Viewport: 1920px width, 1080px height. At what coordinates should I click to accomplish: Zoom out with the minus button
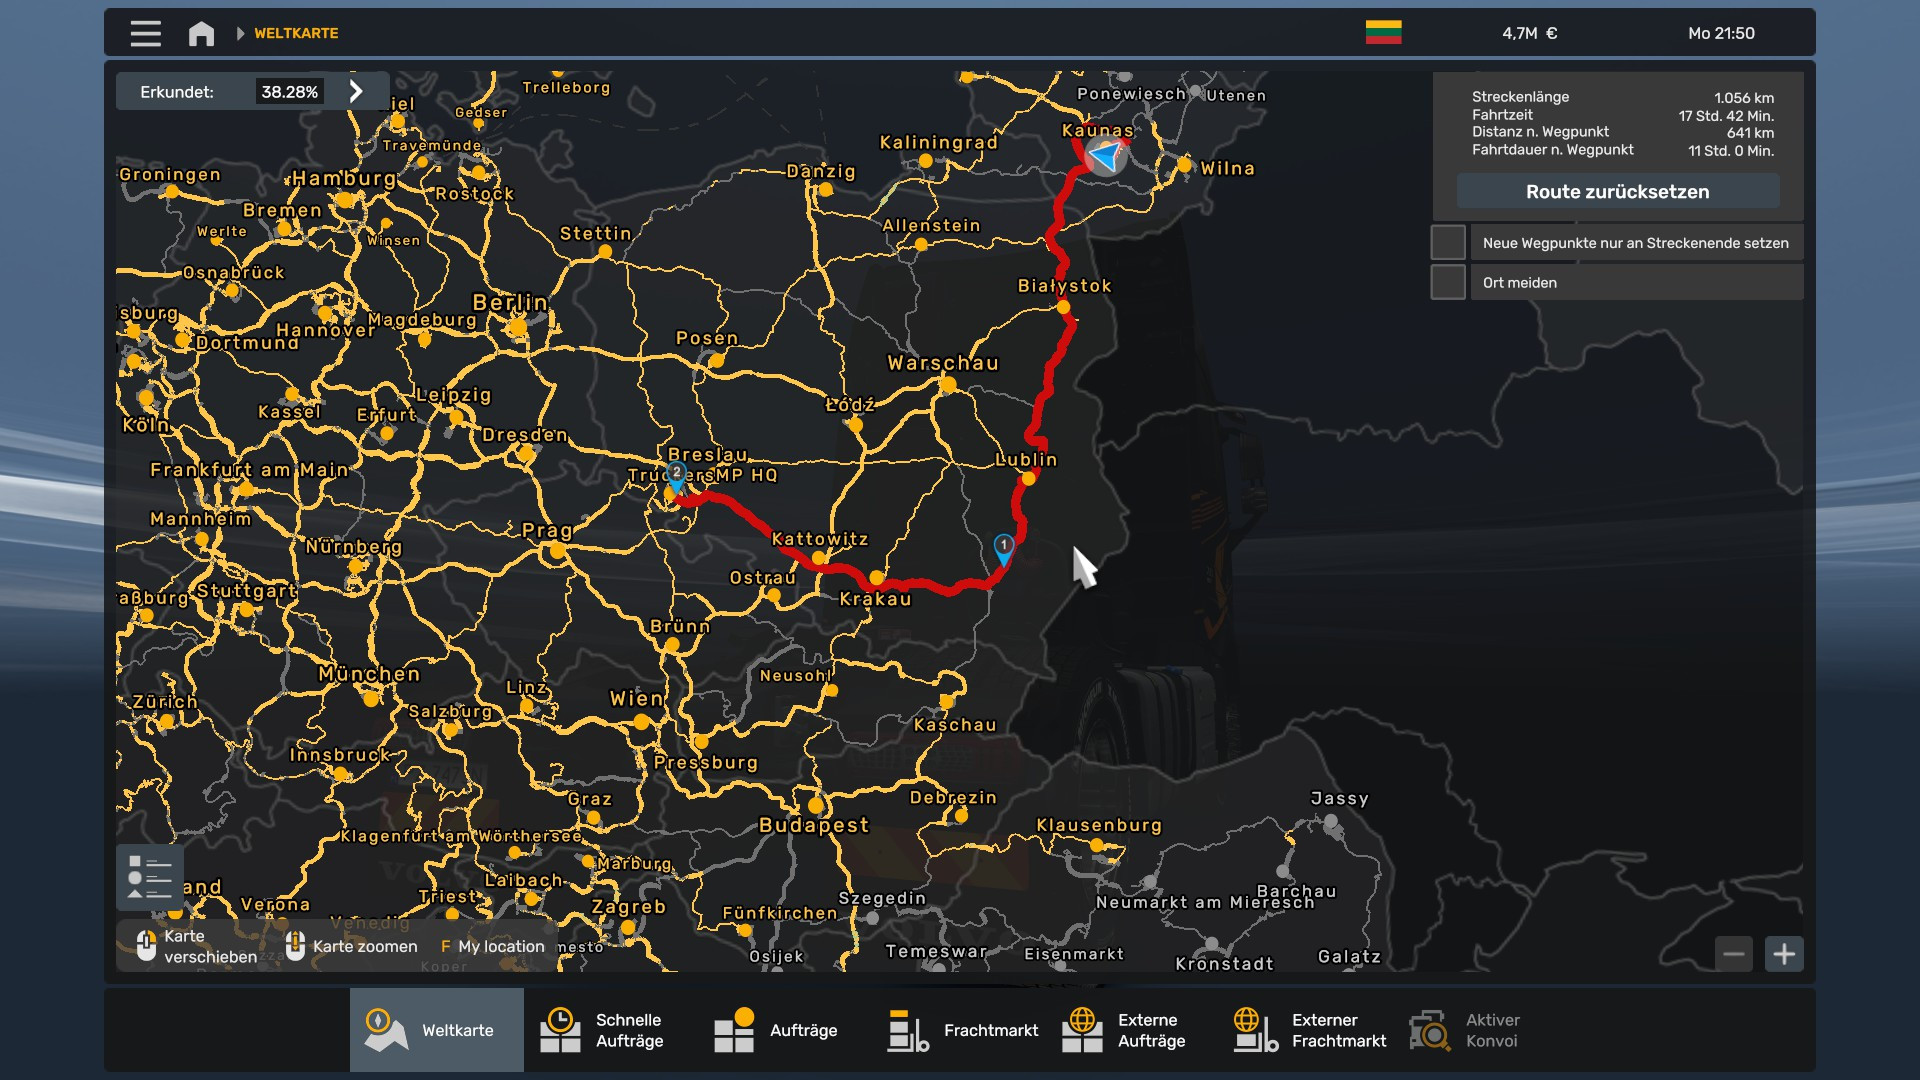1735,954
